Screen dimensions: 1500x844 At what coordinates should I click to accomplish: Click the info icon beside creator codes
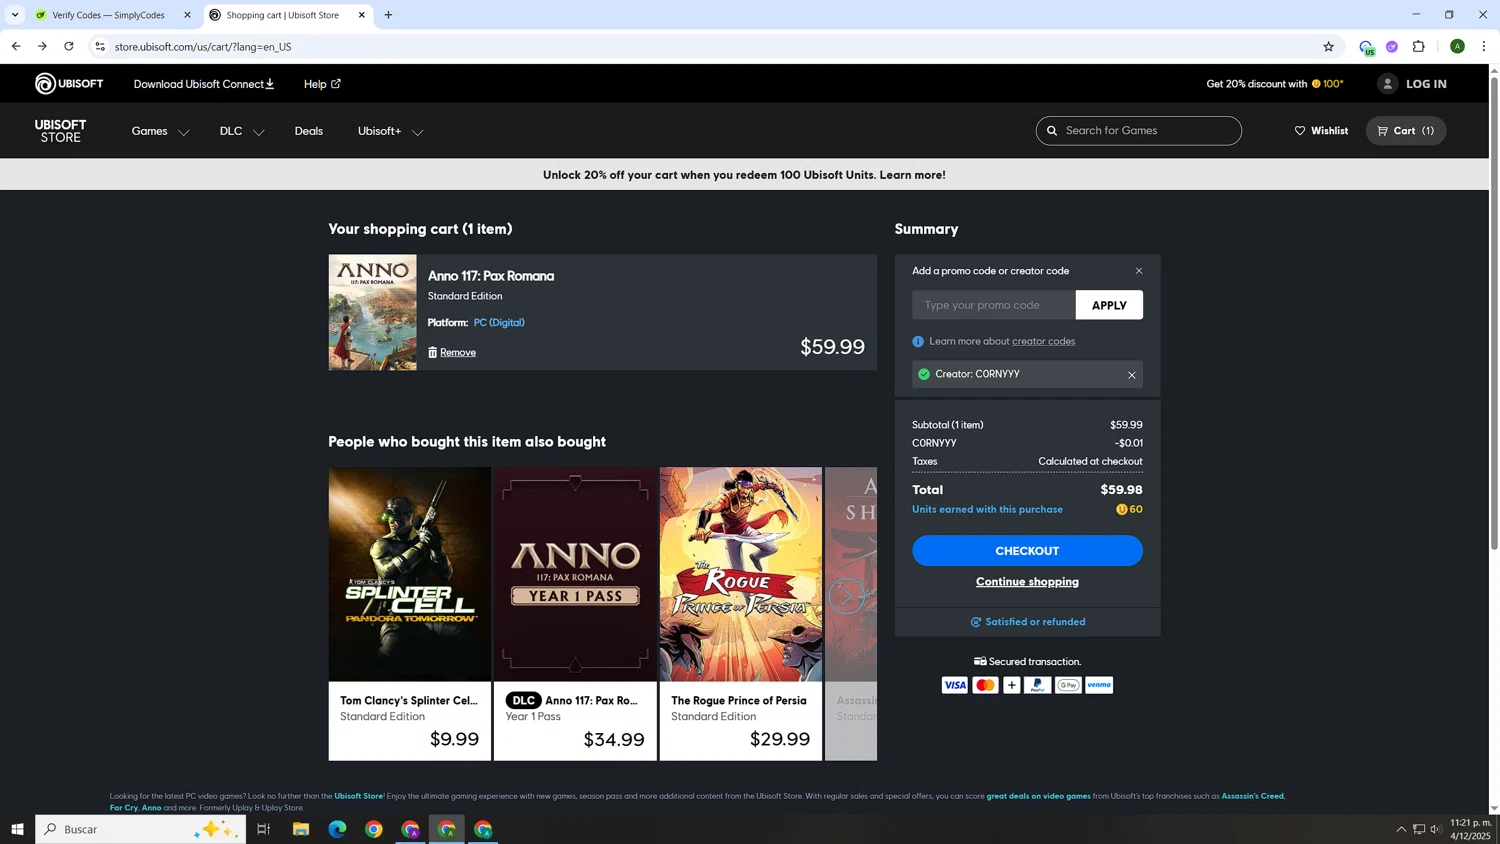(918, 342)
